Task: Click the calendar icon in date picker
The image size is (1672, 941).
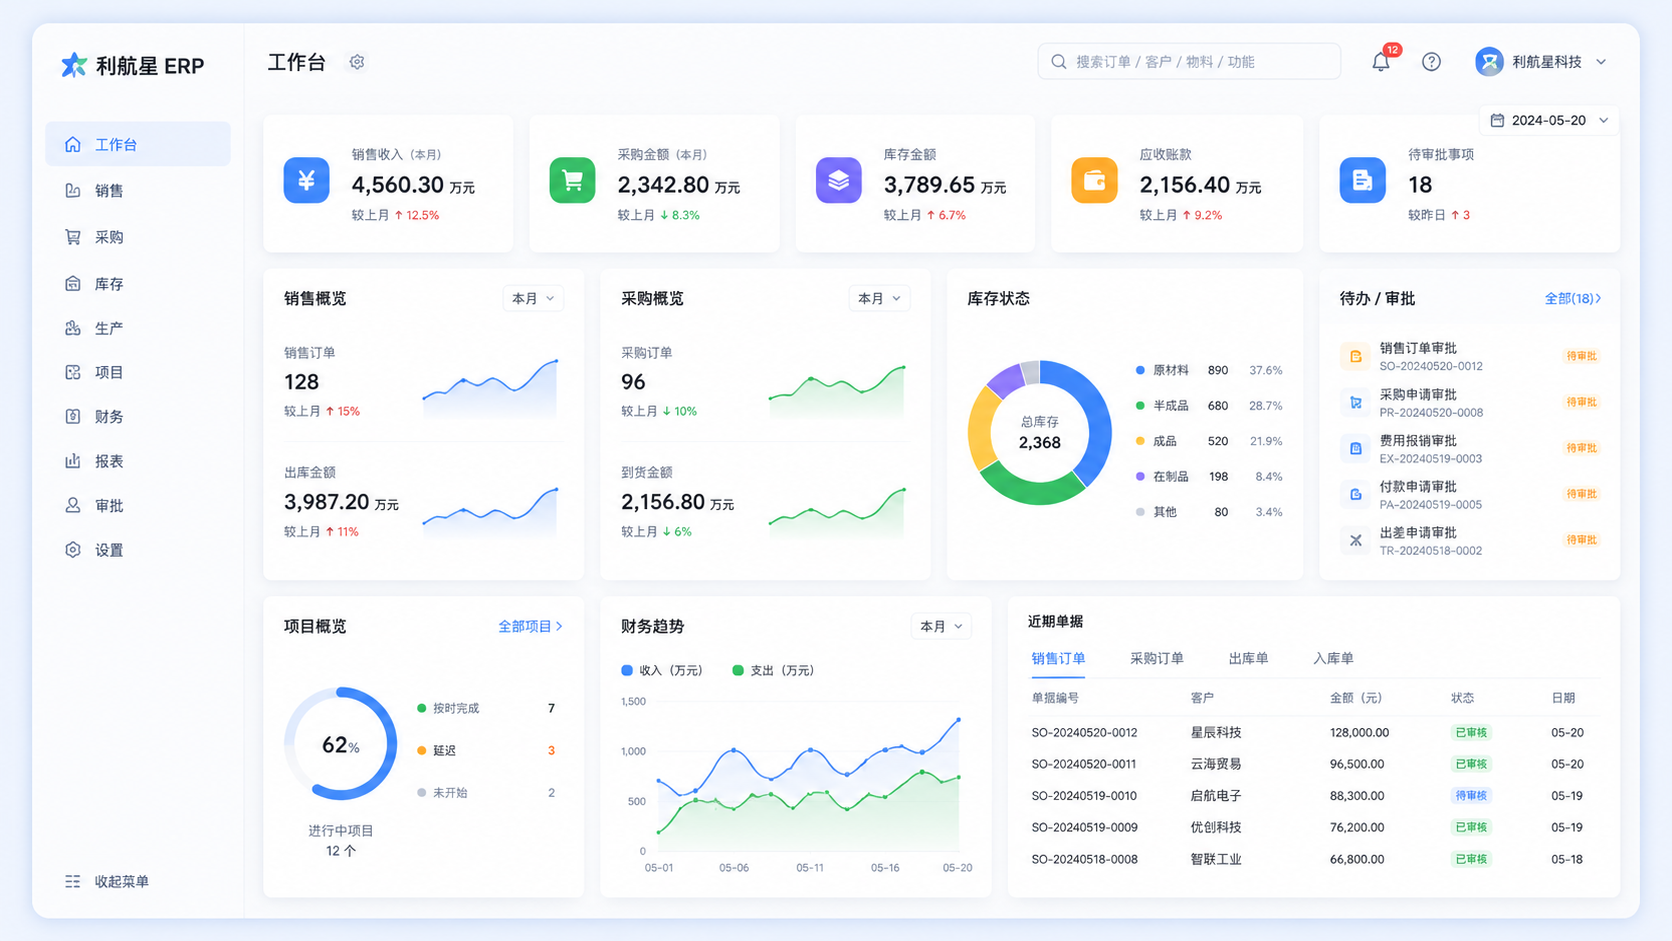Action: pyautogui.click(x=1497, y=120)
